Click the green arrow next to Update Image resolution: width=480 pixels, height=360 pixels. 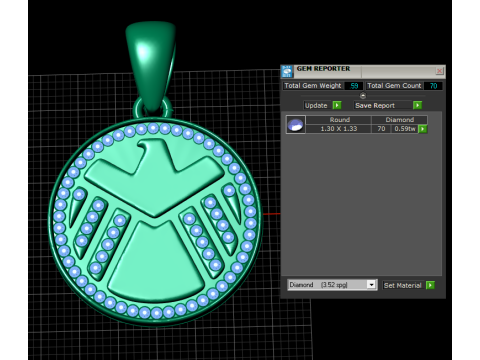(x=337, y=105)
